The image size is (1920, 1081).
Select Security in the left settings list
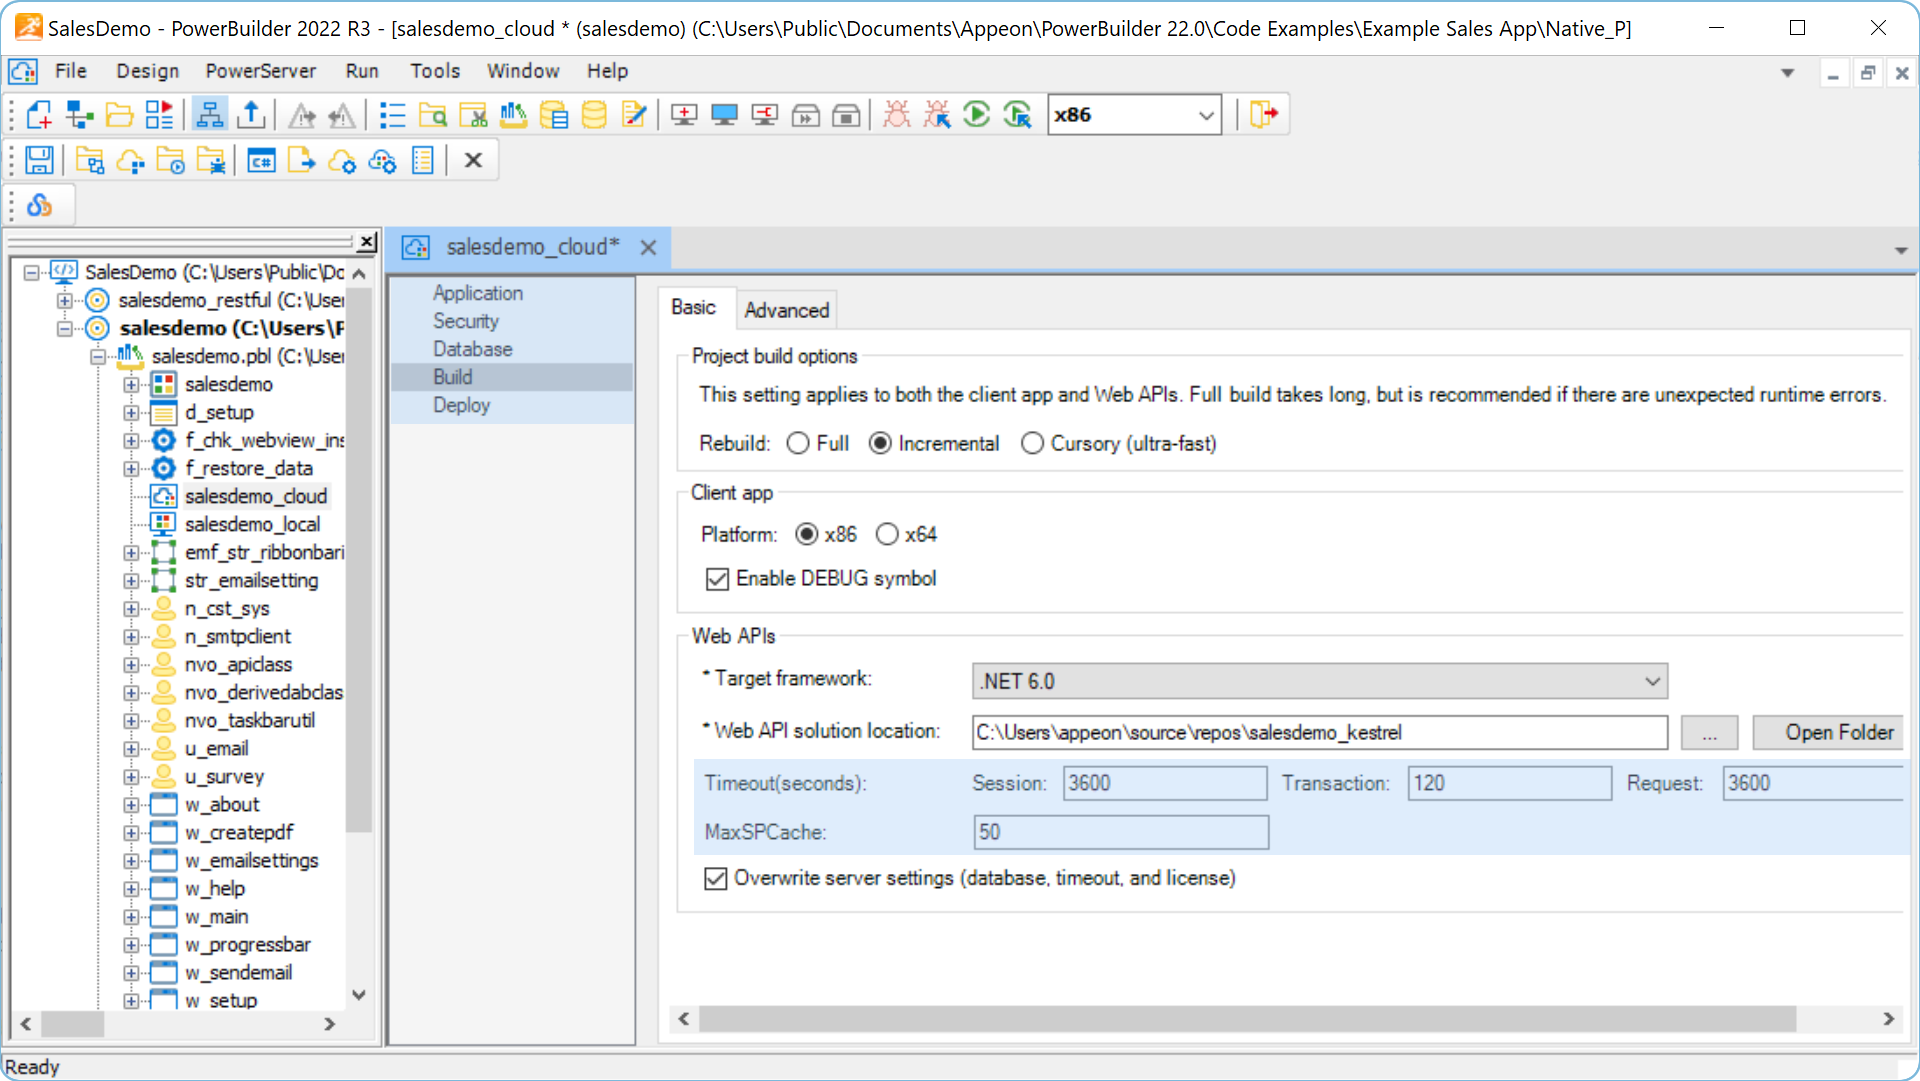tap(465, 321)
